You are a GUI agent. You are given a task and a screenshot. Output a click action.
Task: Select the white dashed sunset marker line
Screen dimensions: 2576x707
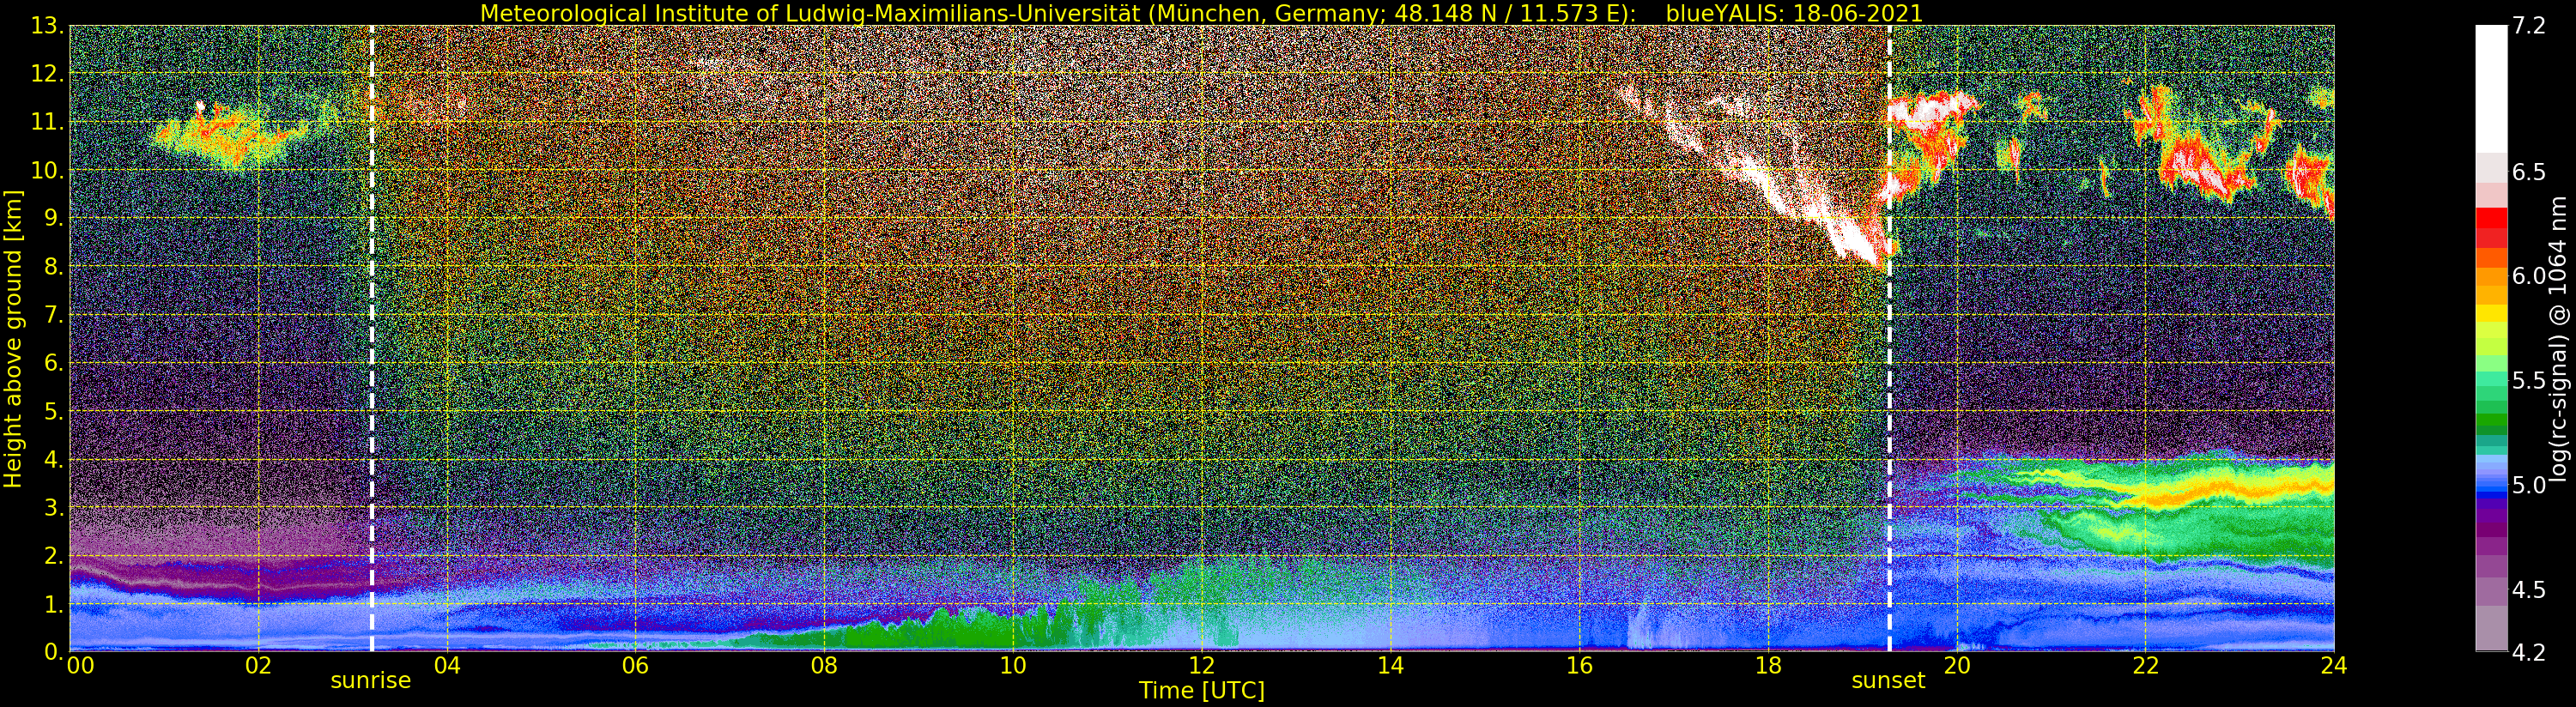point(1889,338)
